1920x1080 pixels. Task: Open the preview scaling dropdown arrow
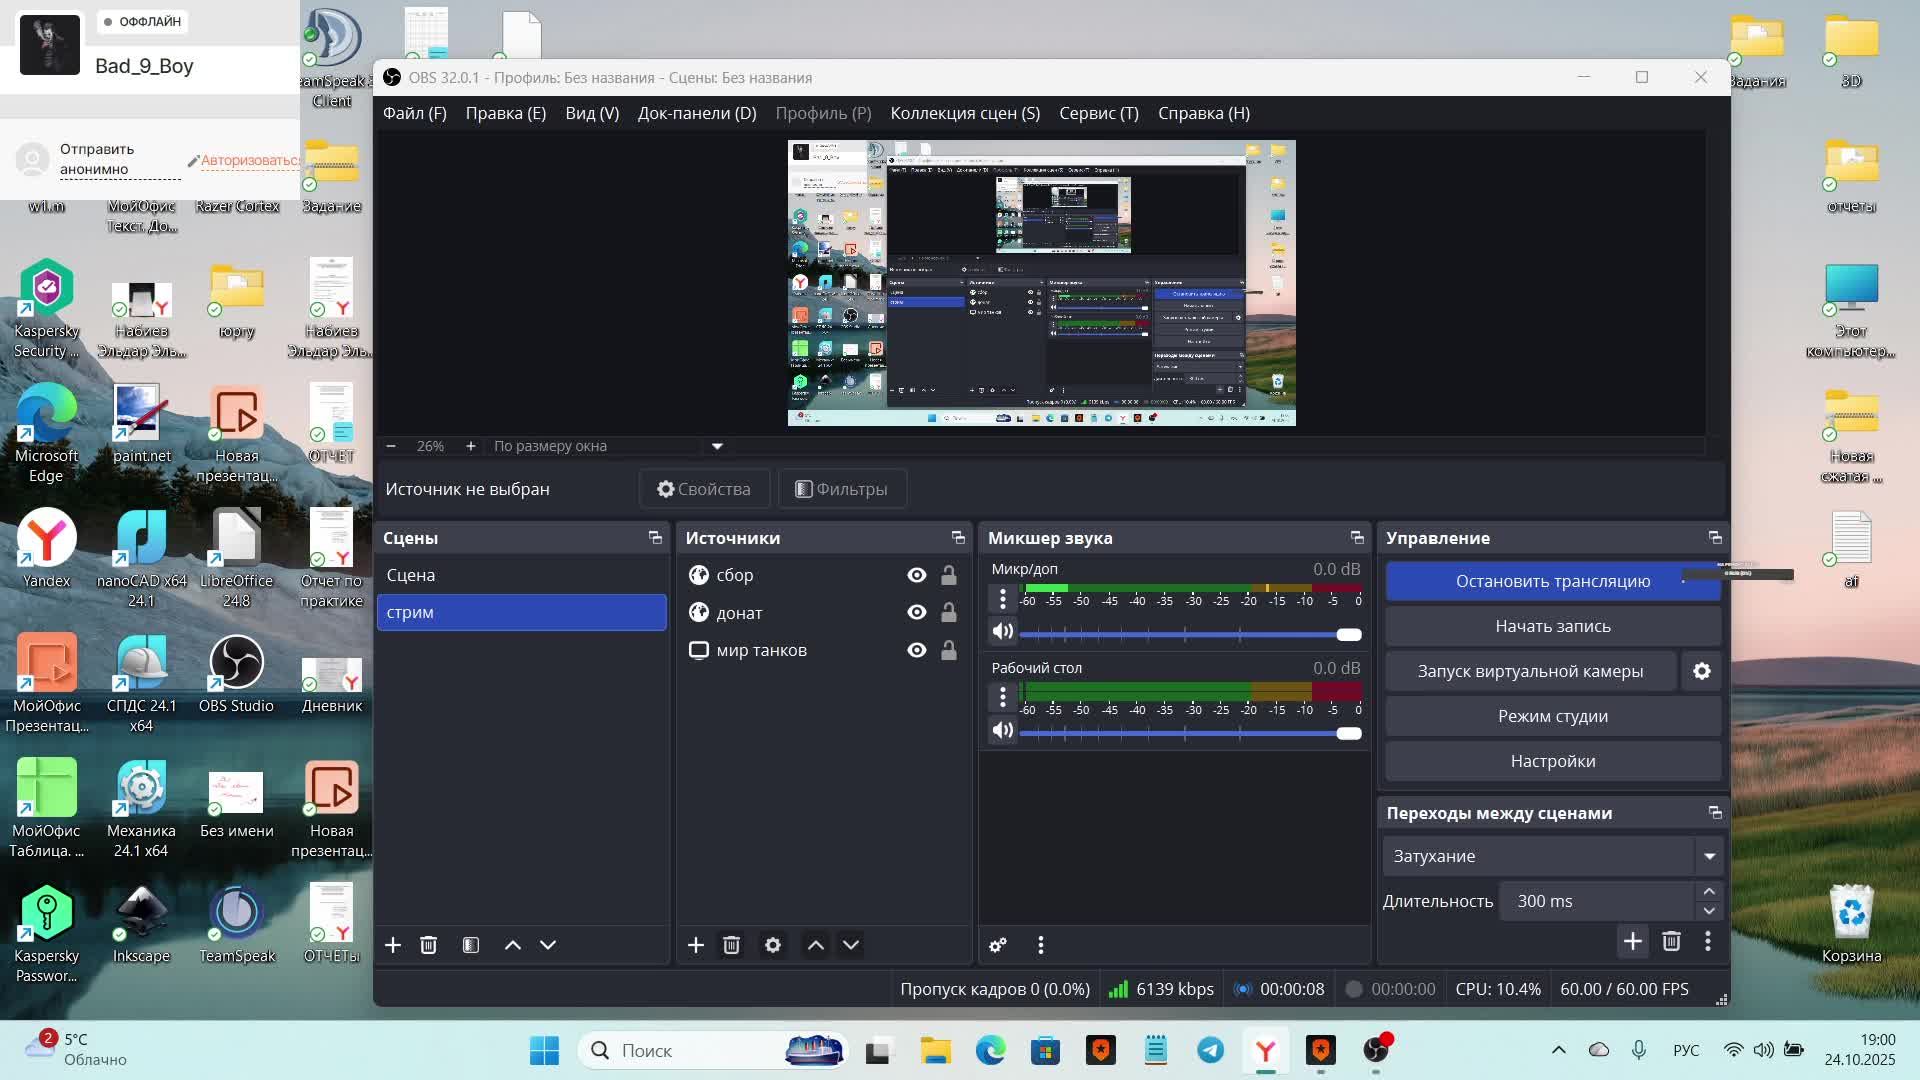coord(717,446)
